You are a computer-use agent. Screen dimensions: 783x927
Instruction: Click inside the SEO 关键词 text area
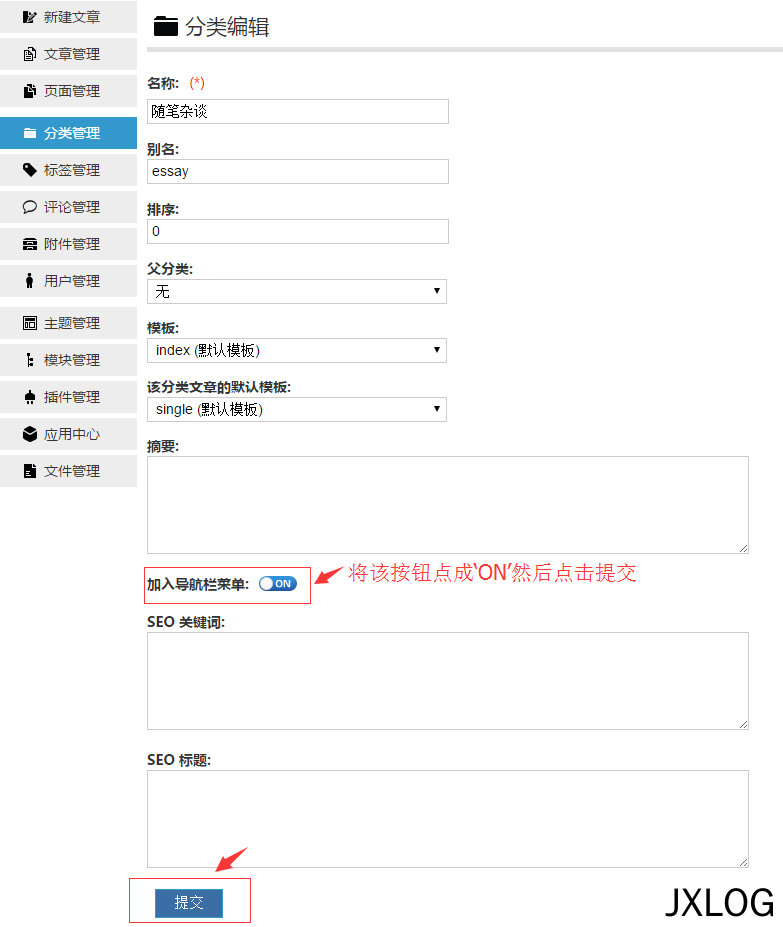click(448, 681)
